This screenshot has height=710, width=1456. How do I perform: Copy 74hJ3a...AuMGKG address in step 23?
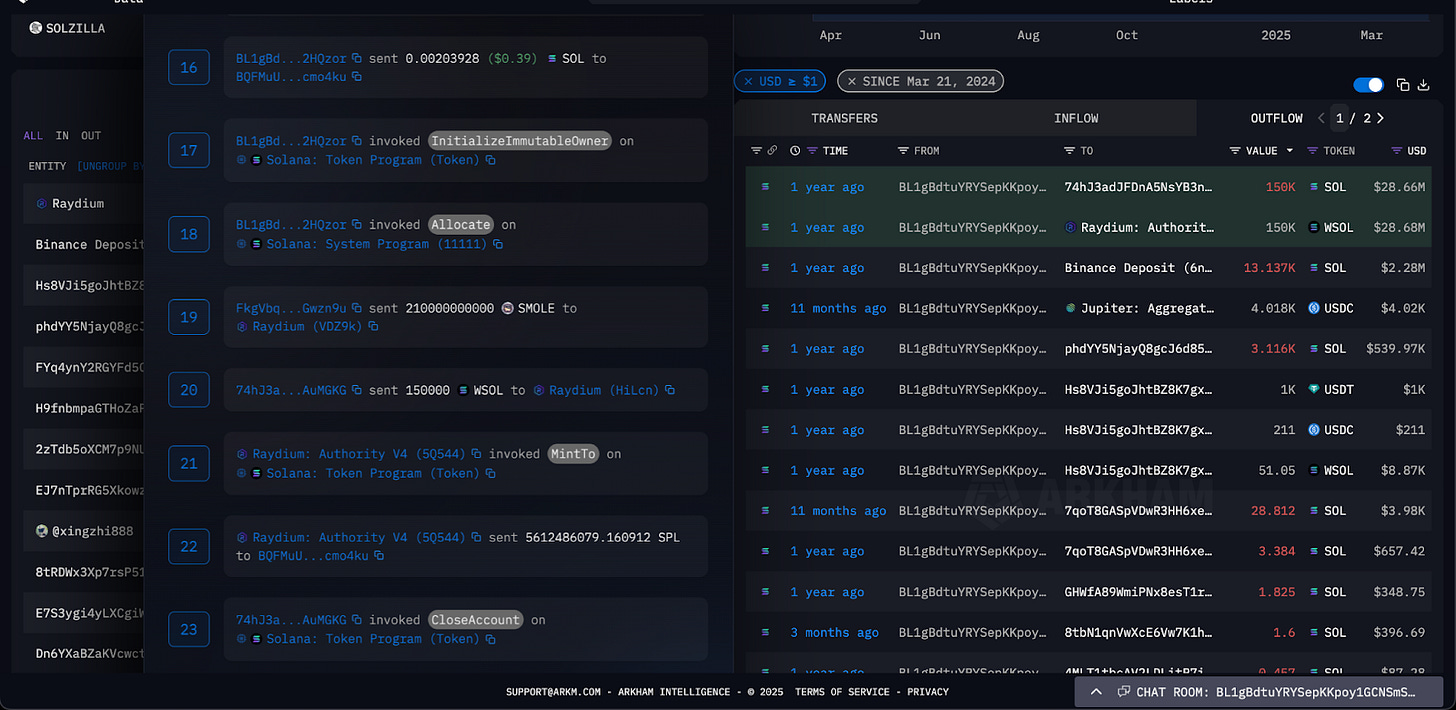tap(357, 621)
